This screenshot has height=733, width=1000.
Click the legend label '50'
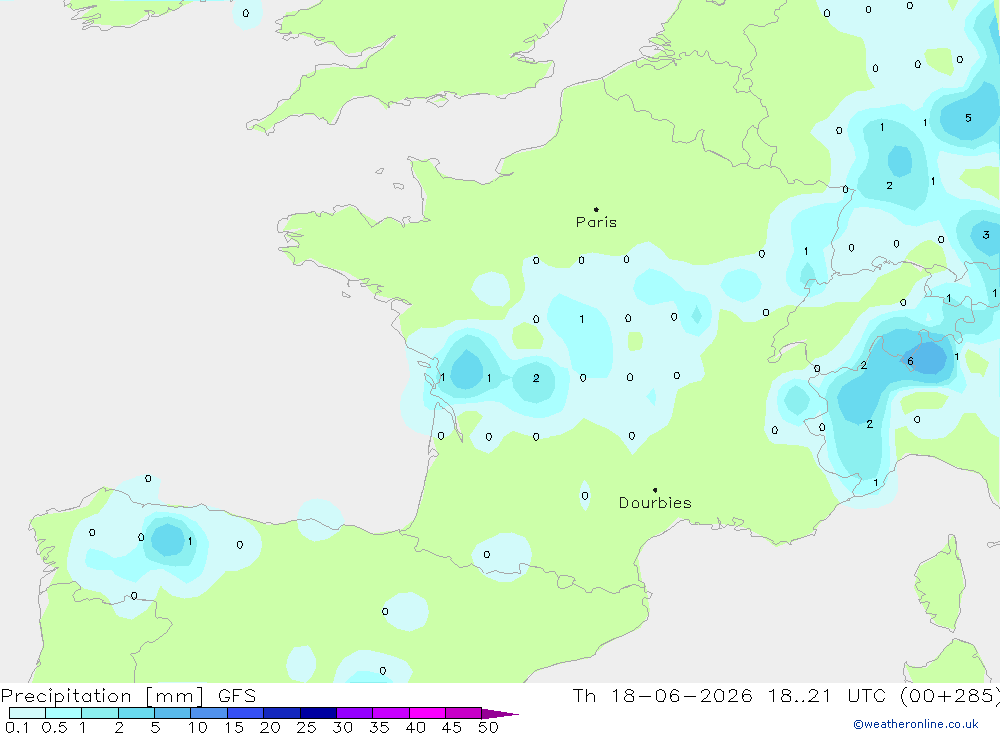point(488,727)
